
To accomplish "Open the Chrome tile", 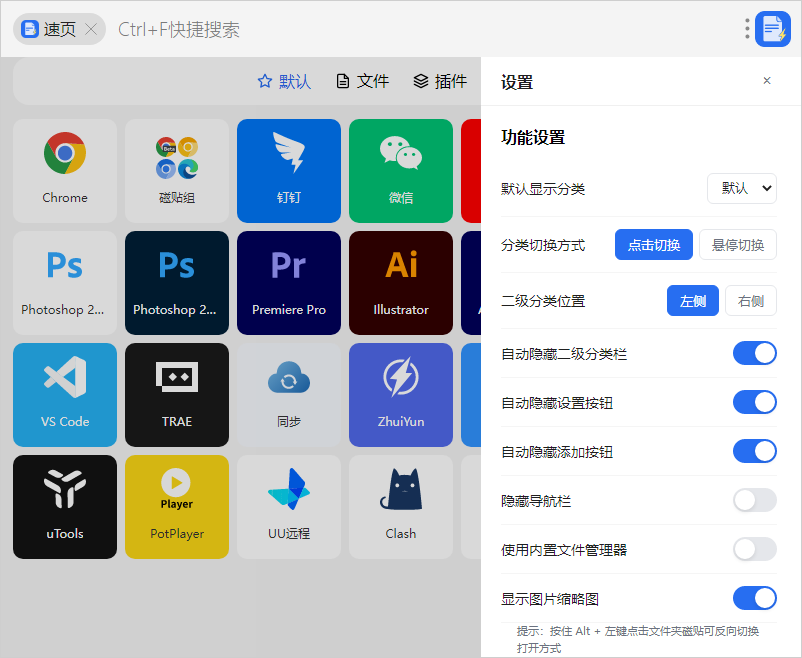I will pyautogui.click(x=65, y=171).
